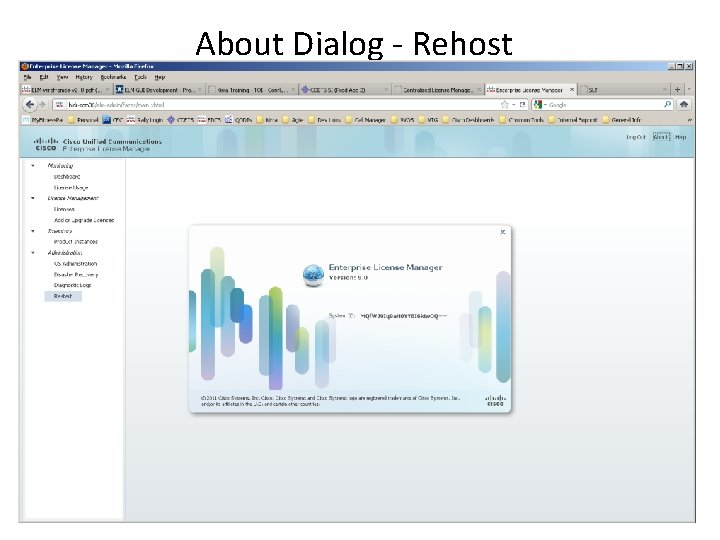The image size is (720, 540).
Task: Click the Help link in page header
Action: click(681, 137)
